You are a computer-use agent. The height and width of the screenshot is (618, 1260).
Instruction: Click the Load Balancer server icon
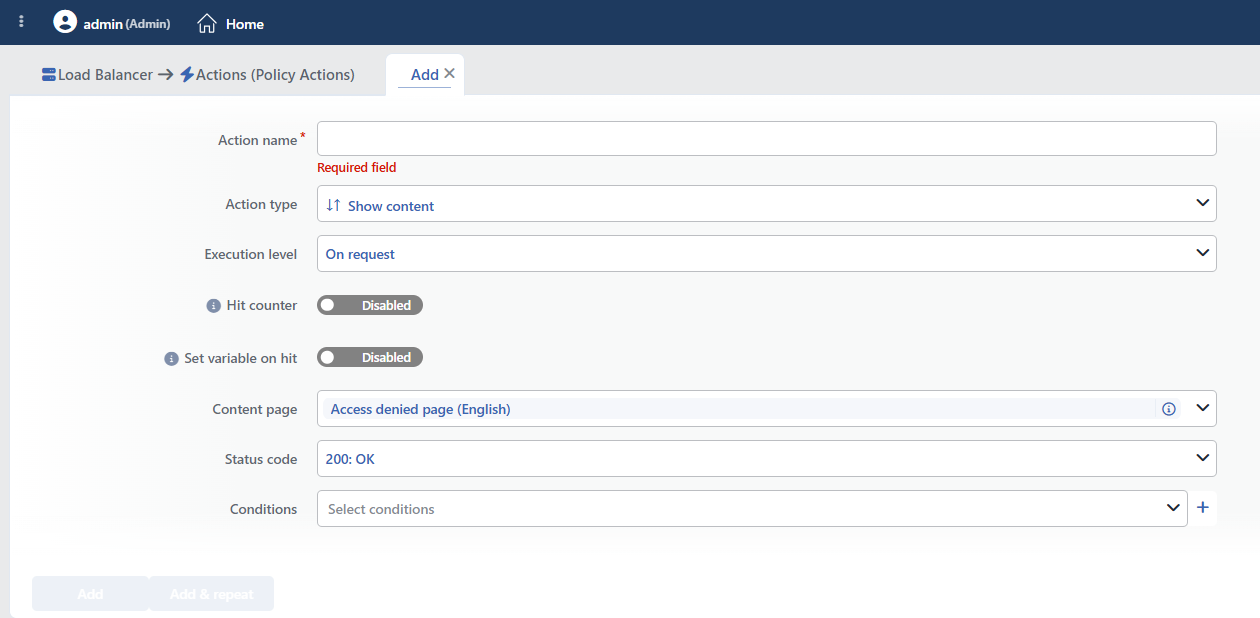click(x=49, y=74)
